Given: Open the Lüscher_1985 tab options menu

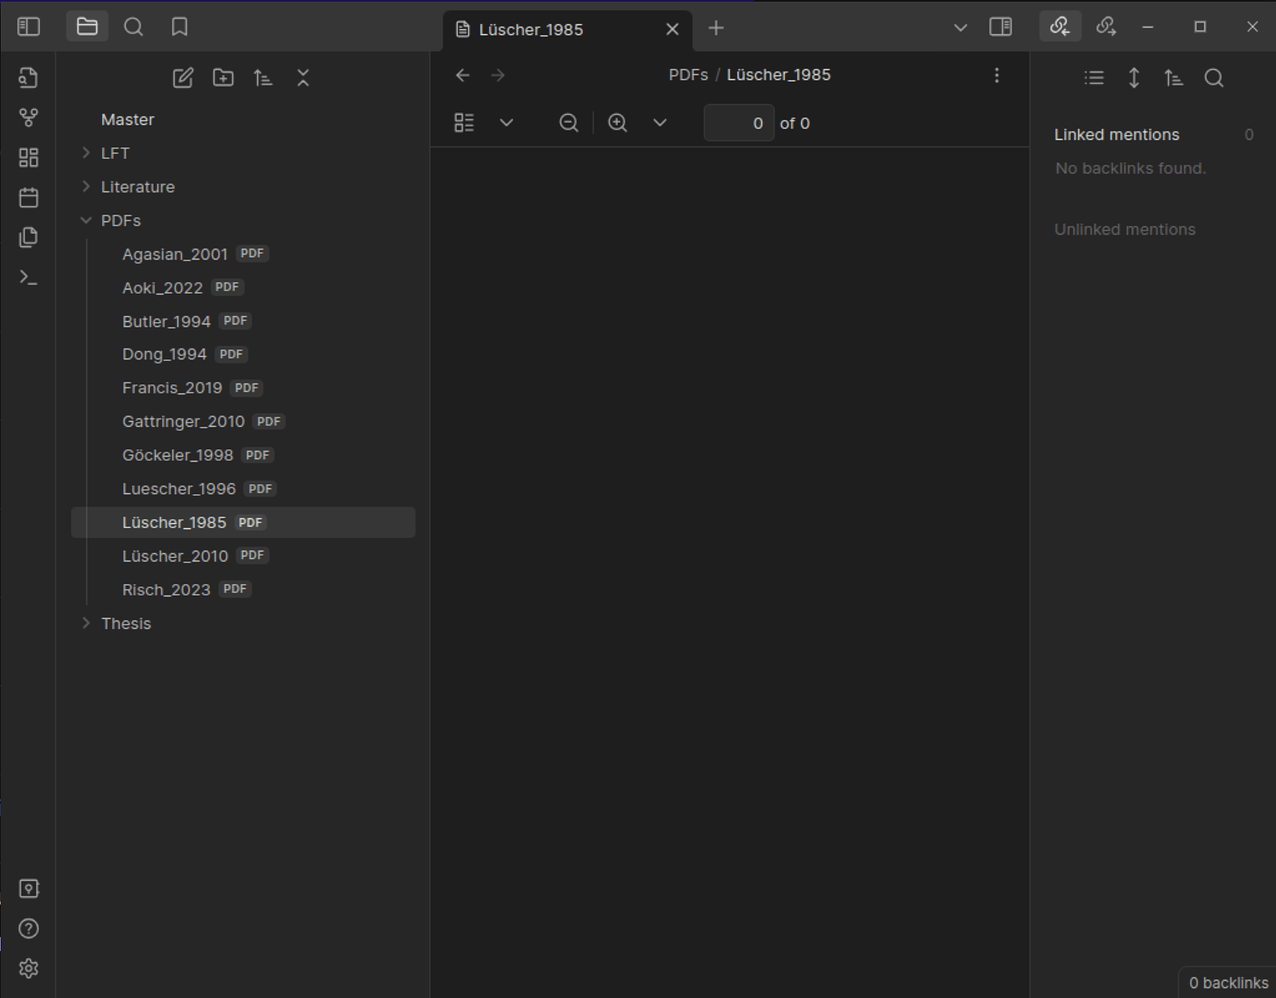Looking at the screenshot, I should click(996, 74).
